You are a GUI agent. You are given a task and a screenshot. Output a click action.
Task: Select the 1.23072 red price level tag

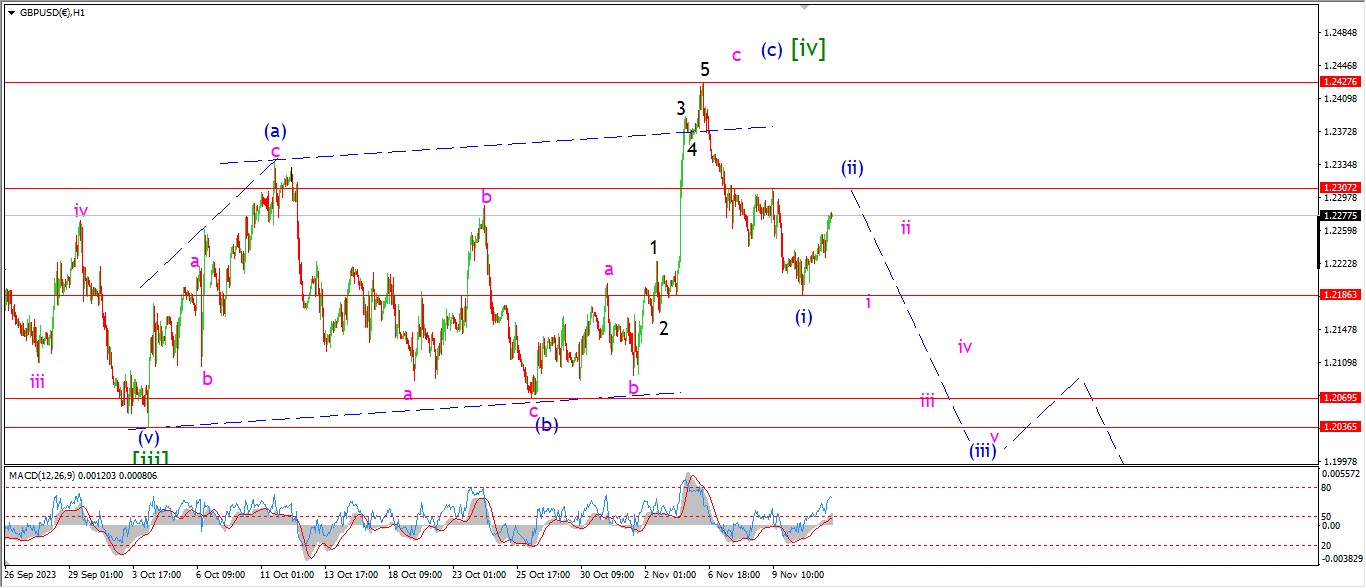[x=1338, y=188]
